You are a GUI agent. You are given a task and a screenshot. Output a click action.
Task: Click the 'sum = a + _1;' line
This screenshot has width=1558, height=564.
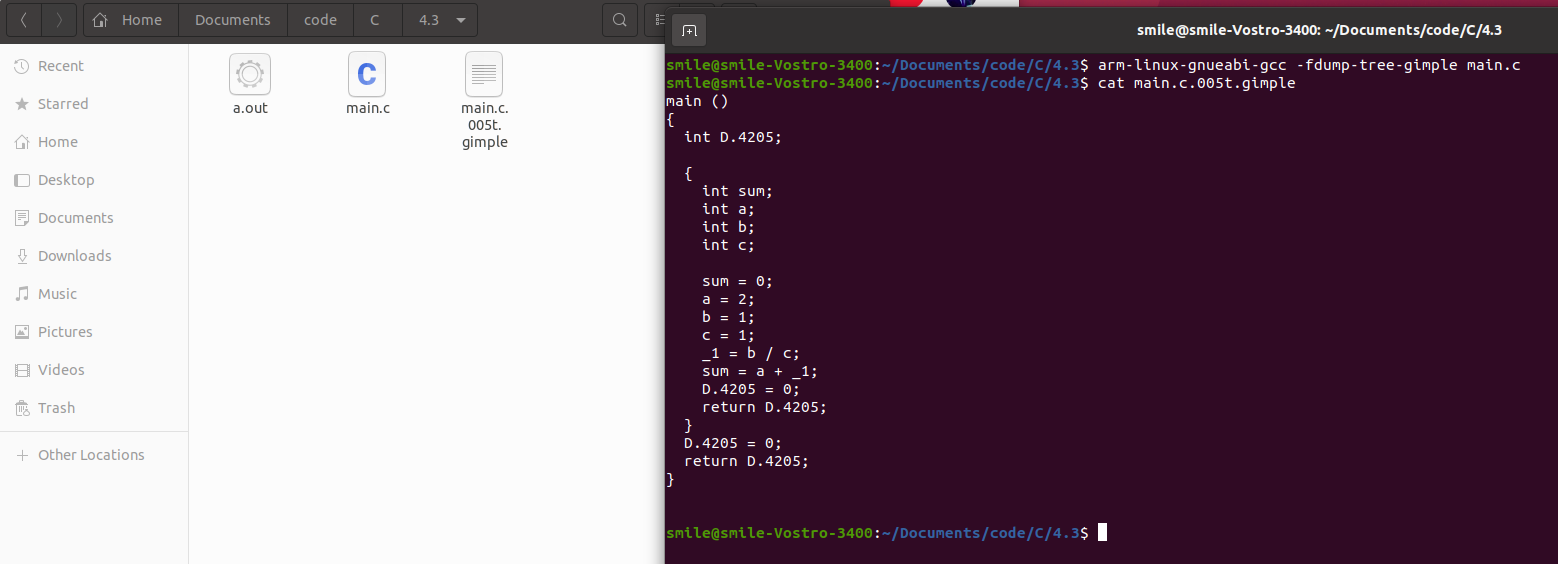tap(760, 371)
